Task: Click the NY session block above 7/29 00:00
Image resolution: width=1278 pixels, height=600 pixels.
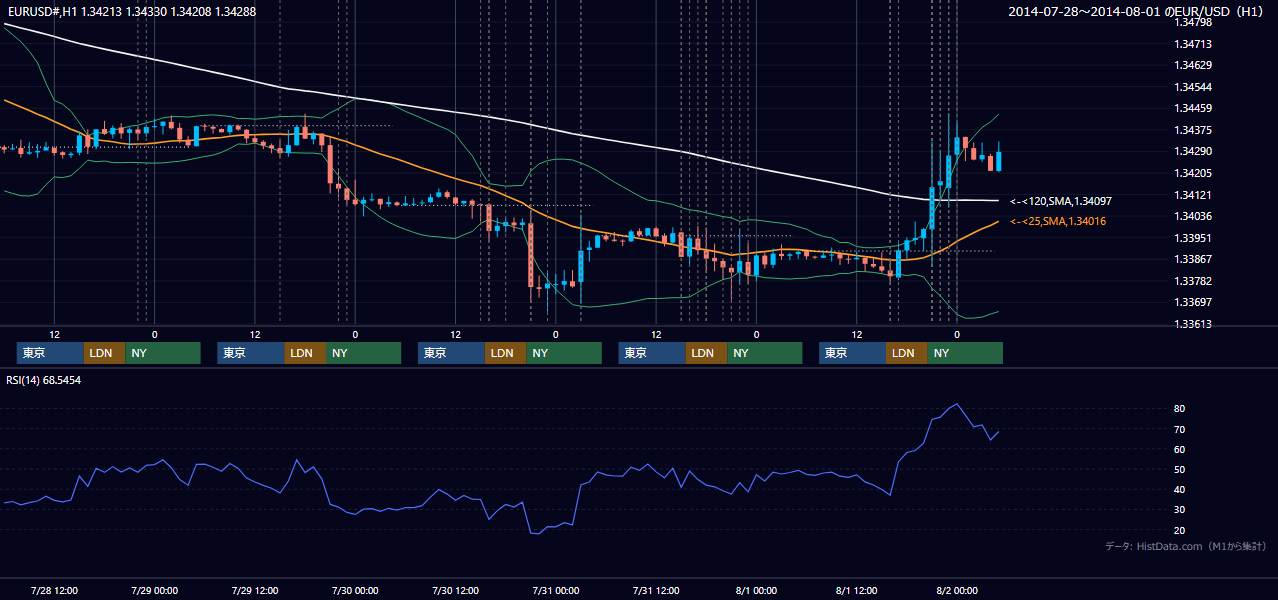Action: pos(163,353)
